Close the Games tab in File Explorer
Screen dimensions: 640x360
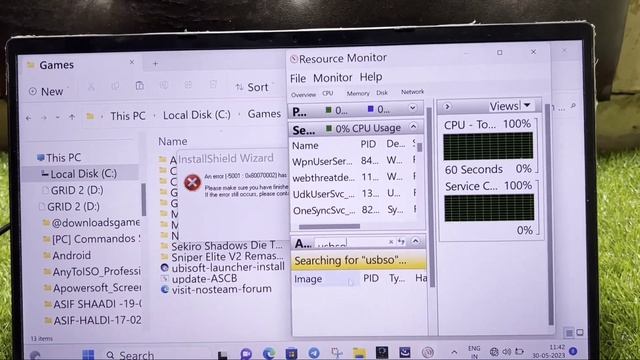pos(132,62)
